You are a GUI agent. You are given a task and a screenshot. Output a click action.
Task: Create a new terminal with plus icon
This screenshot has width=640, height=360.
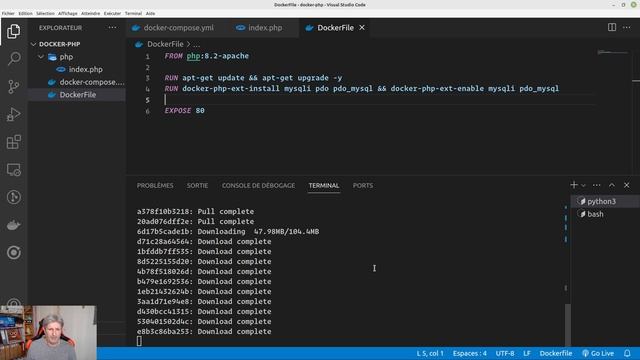[574, 185]
